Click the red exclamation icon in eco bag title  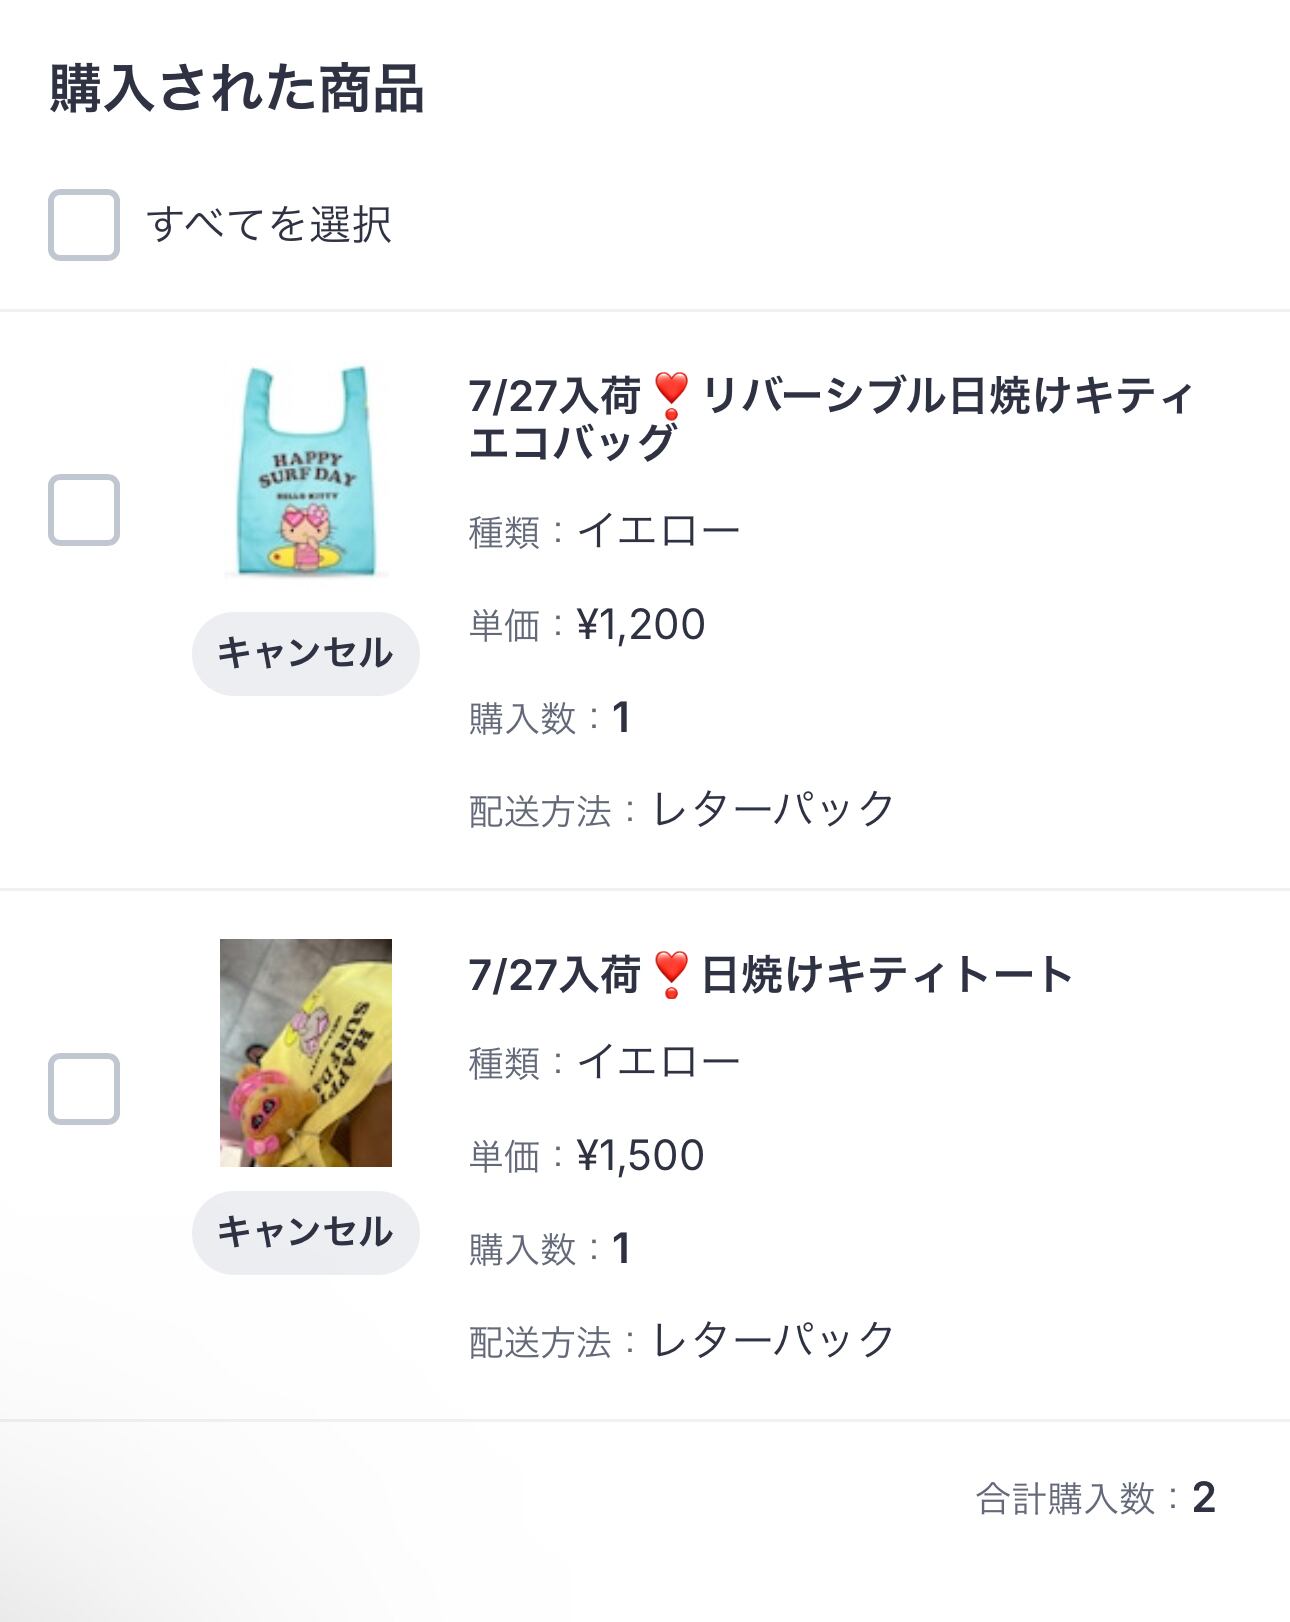tap(671, 396)
